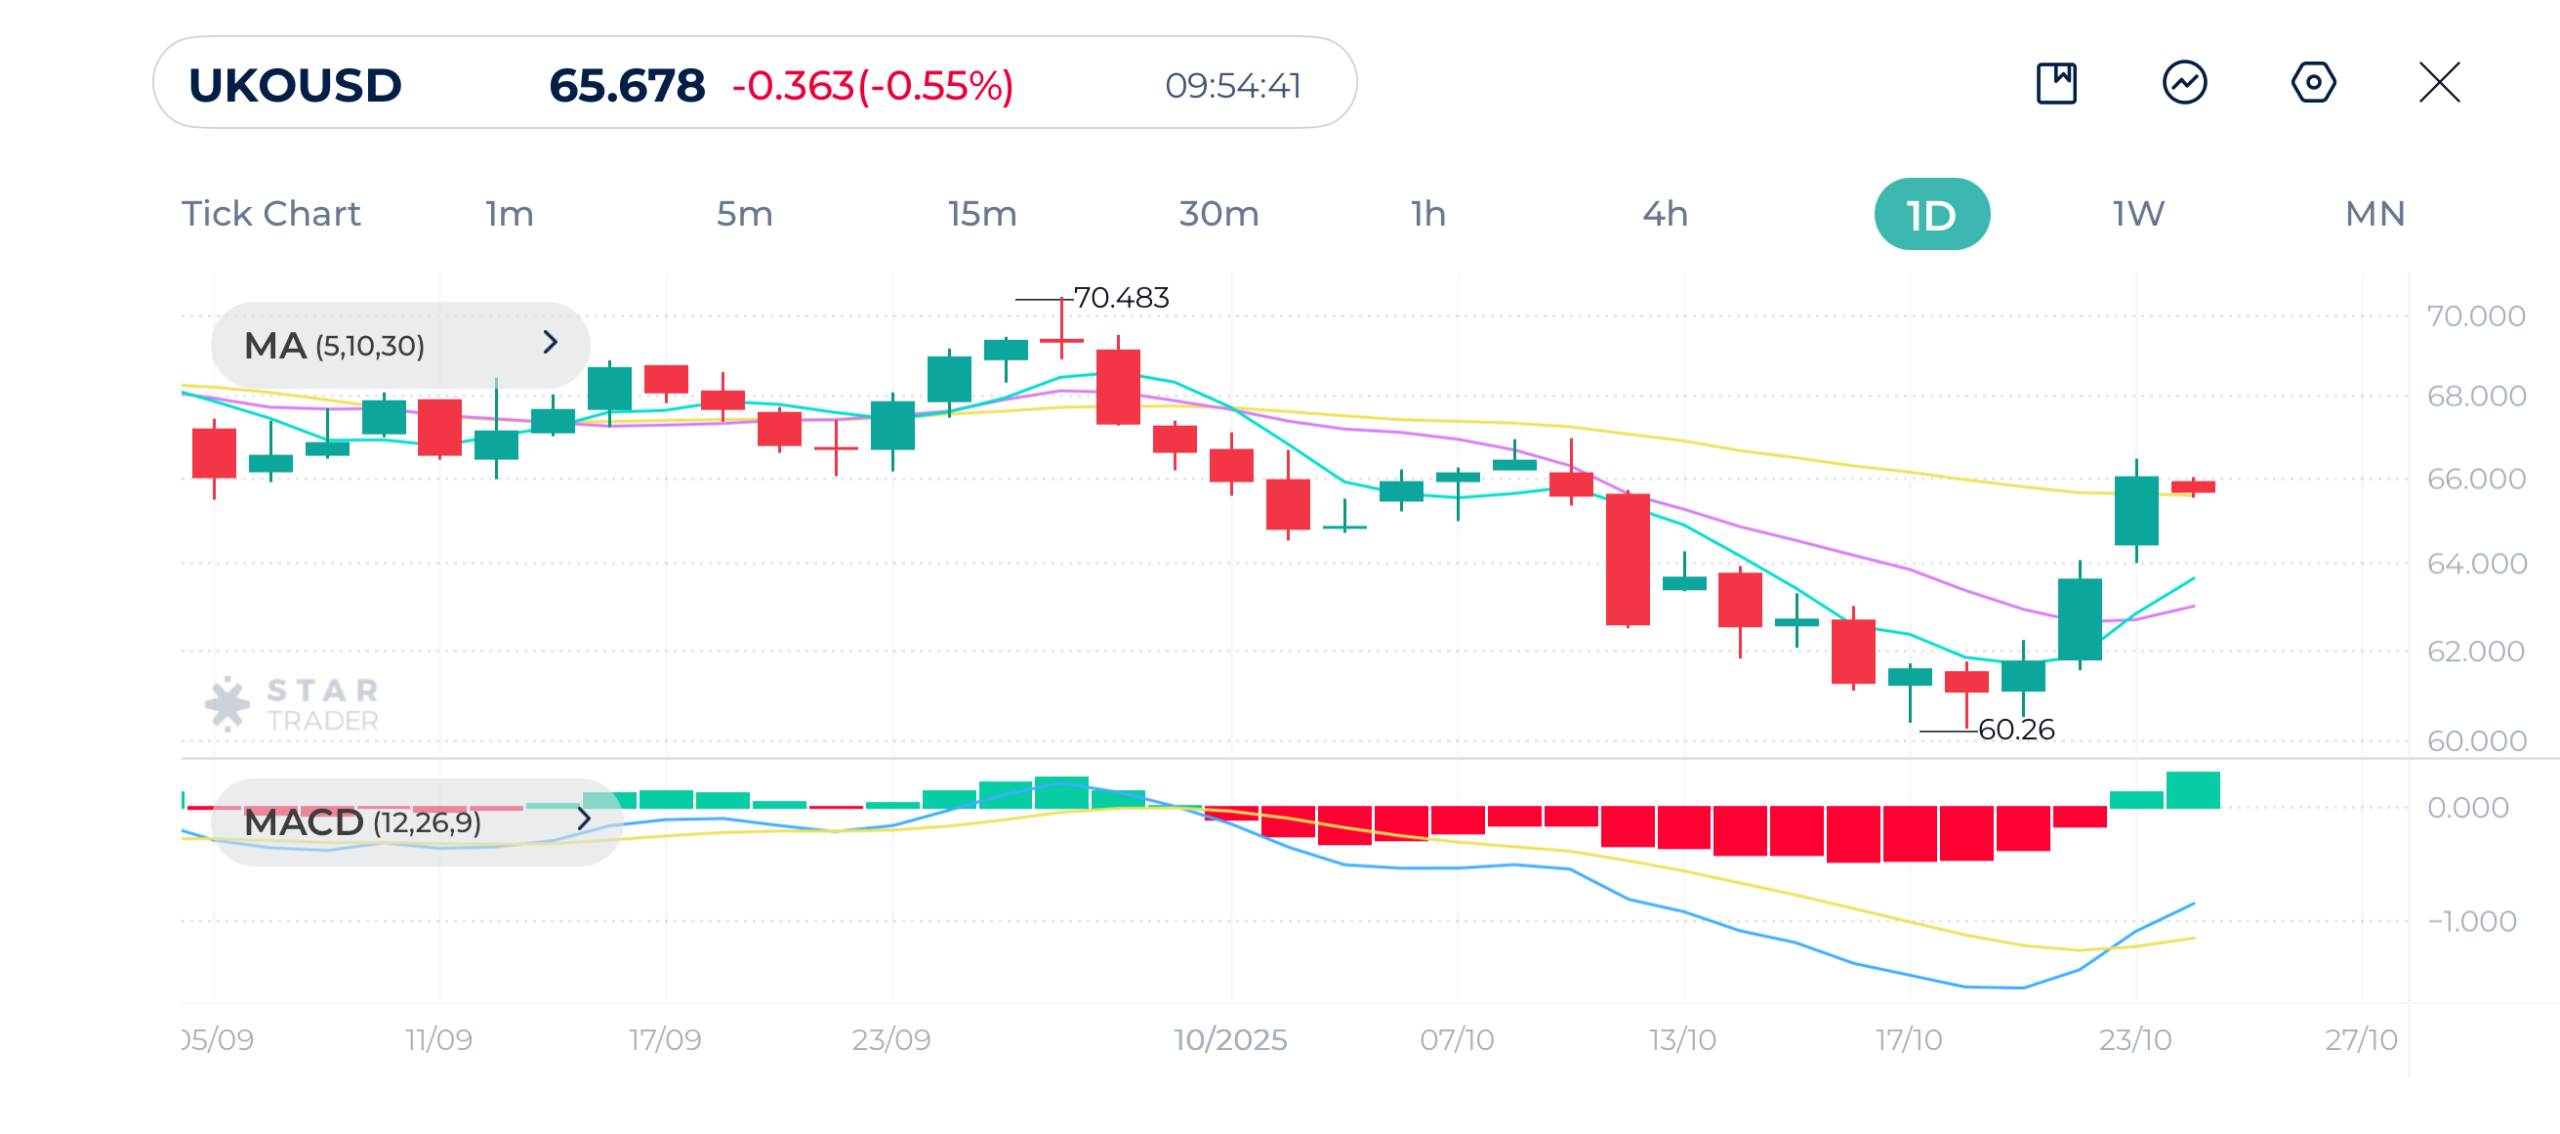Click the save chart snapshot icon
The image size is (2560, 1134).
[2056, 83]
